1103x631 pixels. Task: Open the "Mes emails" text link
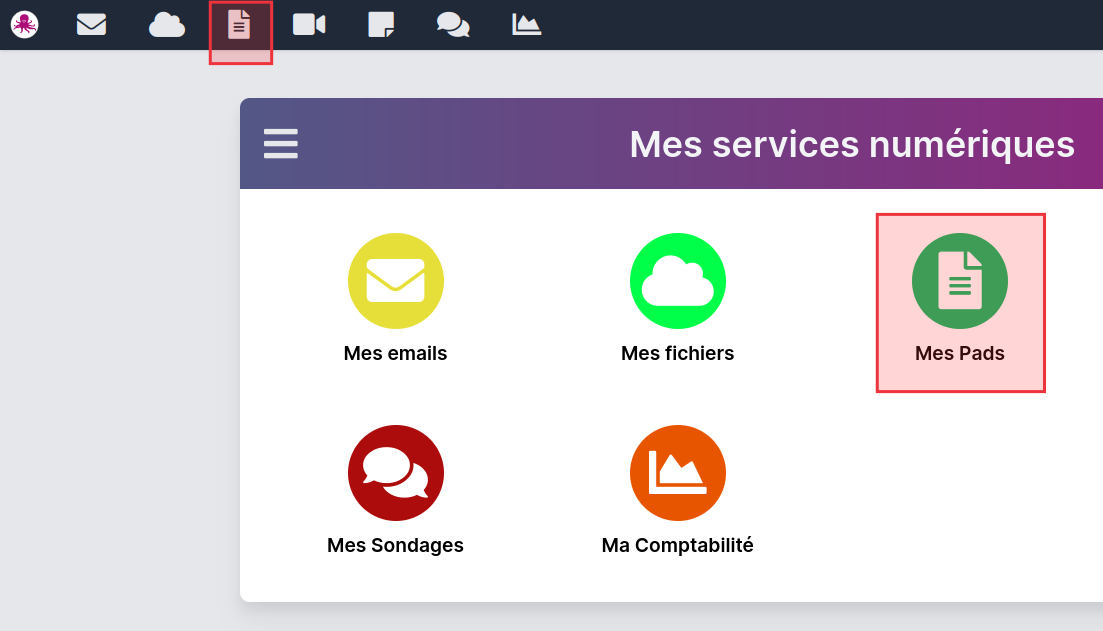(x=396, y=353)
